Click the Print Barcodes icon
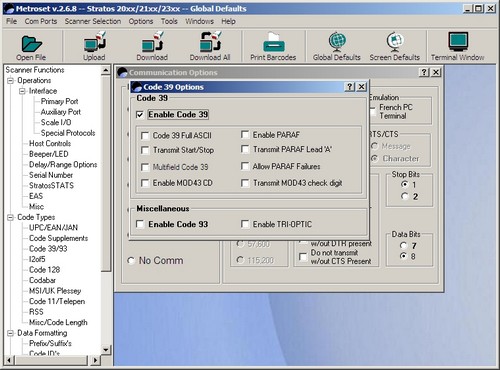The image size is (500, 370). point(273,42)
